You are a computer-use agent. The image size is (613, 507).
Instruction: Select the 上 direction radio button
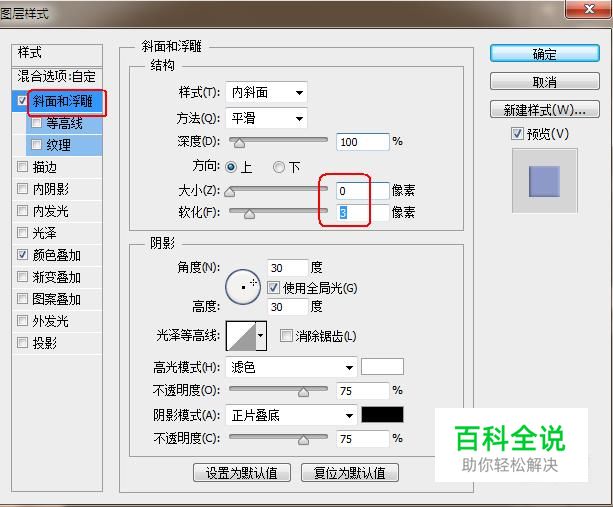231,167
